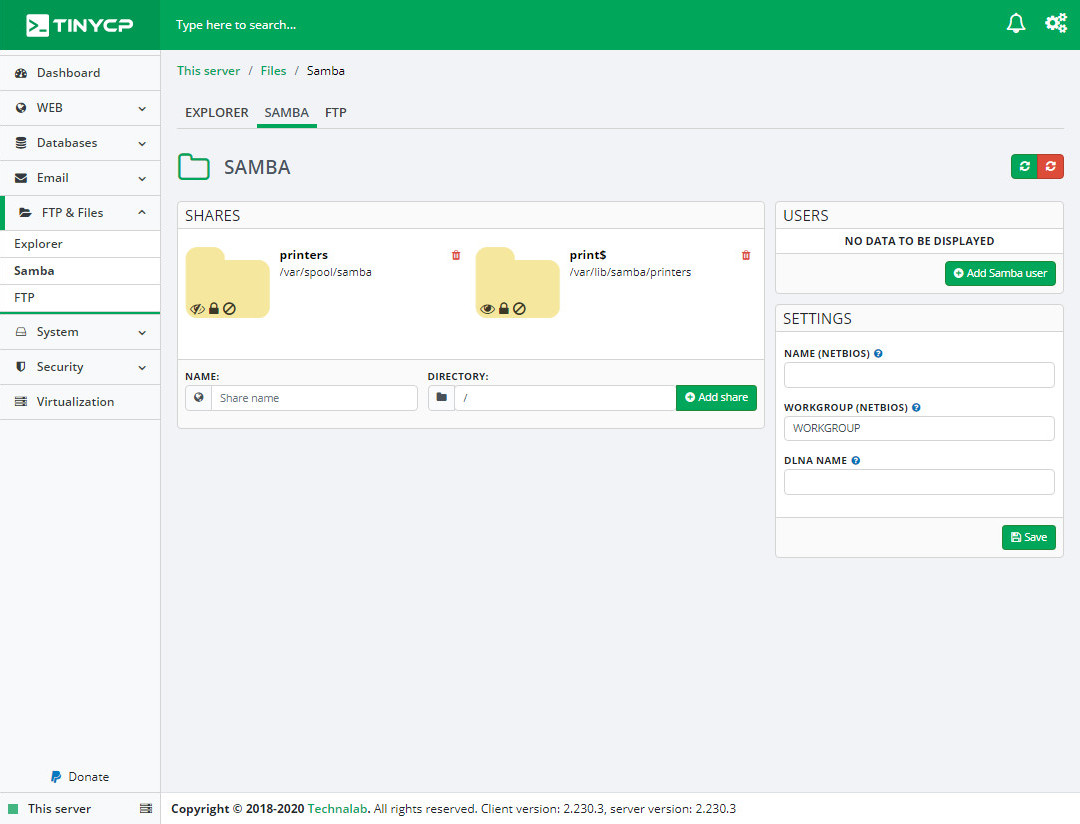Help icon for Name (NetBIOS)
The image size is (1080, 824).
point(878,353)
